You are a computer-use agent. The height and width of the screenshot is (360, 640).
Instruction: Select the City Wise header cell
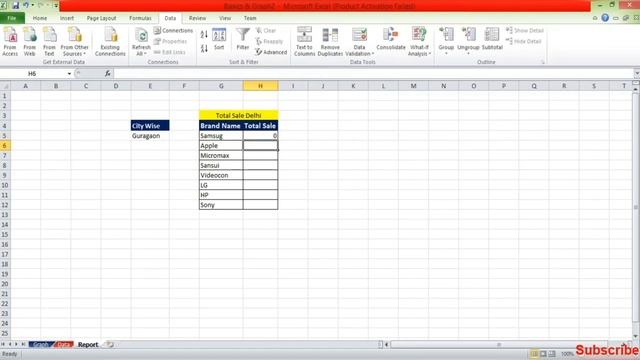click(150, 126)
